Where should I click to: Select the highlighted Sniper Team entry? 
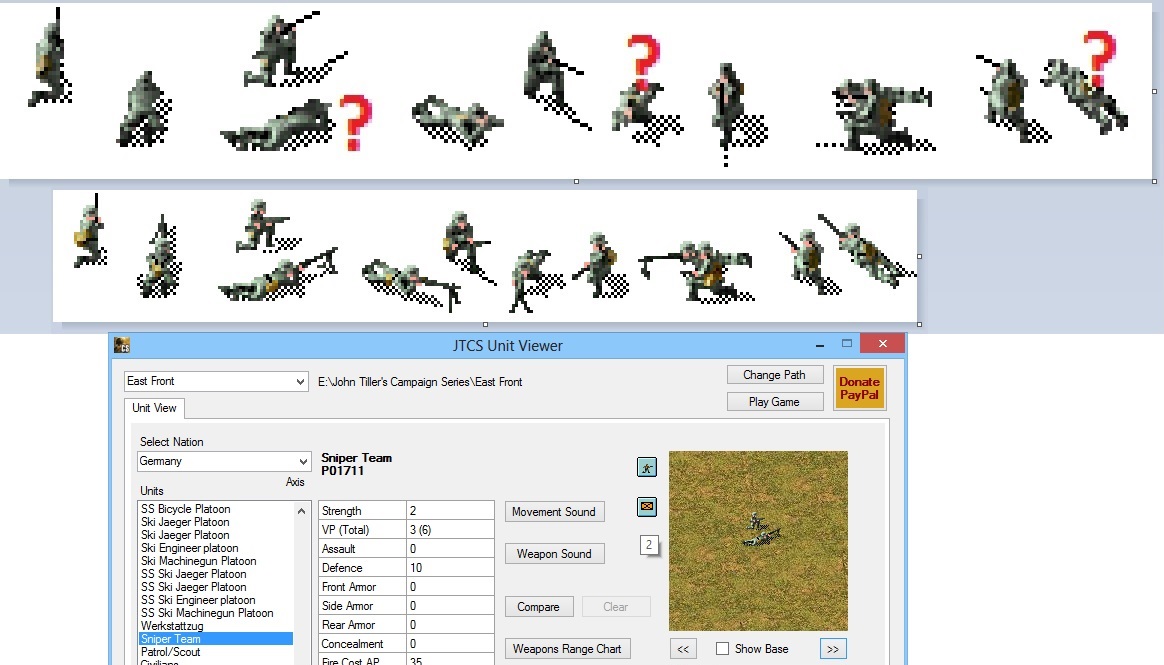click(216, 639)
